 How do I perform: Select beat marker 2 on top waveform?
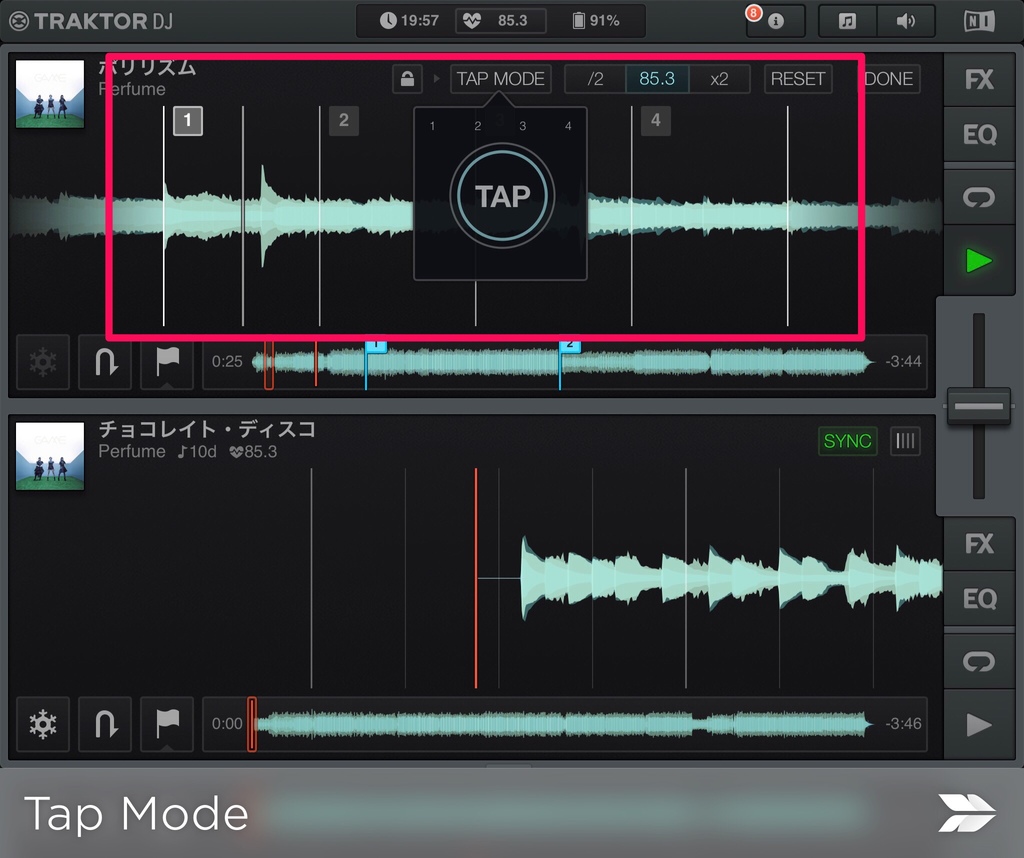tap(344, 121)
